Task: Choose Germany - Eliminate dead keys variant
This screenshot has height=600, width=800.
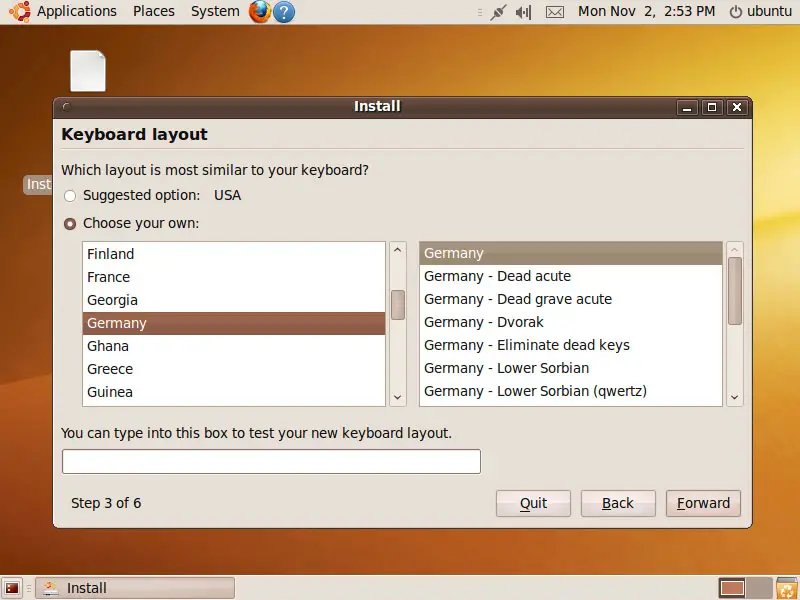Action: coord(570,345)
